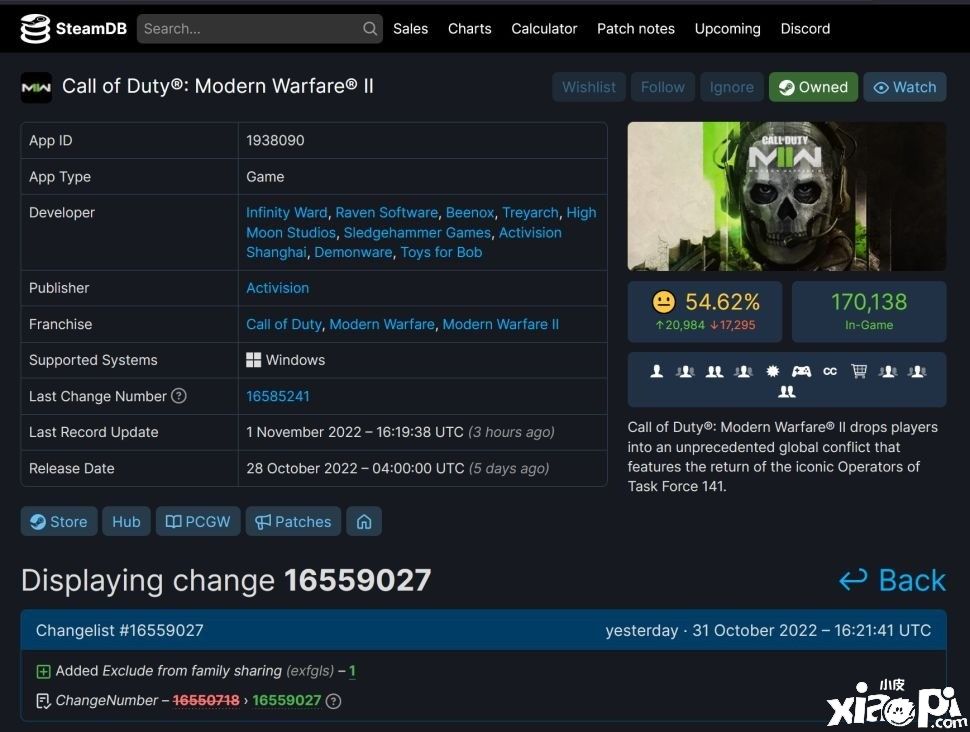
Task: Click the game header artwork image
Action: pos(786,196)
